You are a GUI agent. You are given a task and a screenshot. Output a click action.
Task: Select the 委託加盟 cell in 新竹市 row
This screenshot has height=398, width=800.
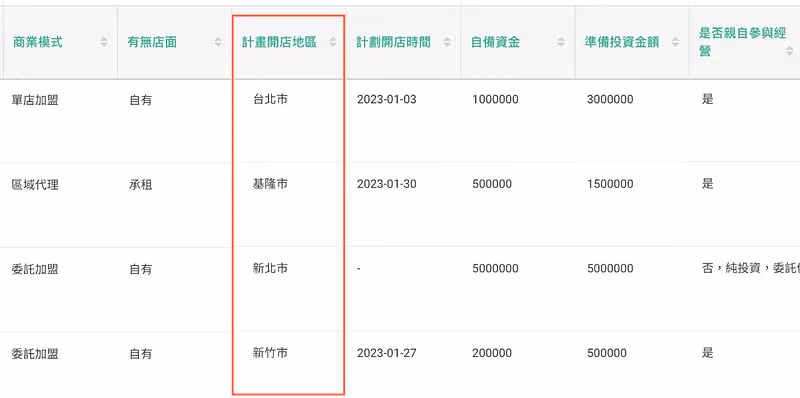[35, 354]
